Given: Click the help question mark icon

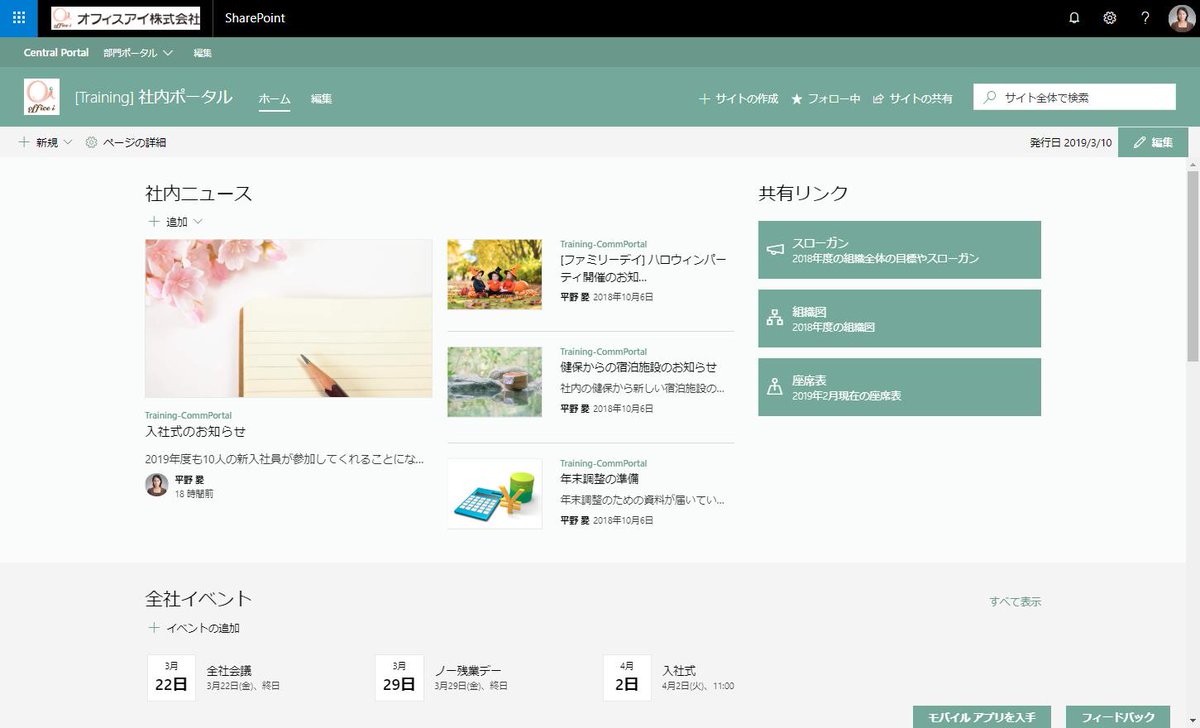Looking at the screenshot, I should coord(1145,18).
